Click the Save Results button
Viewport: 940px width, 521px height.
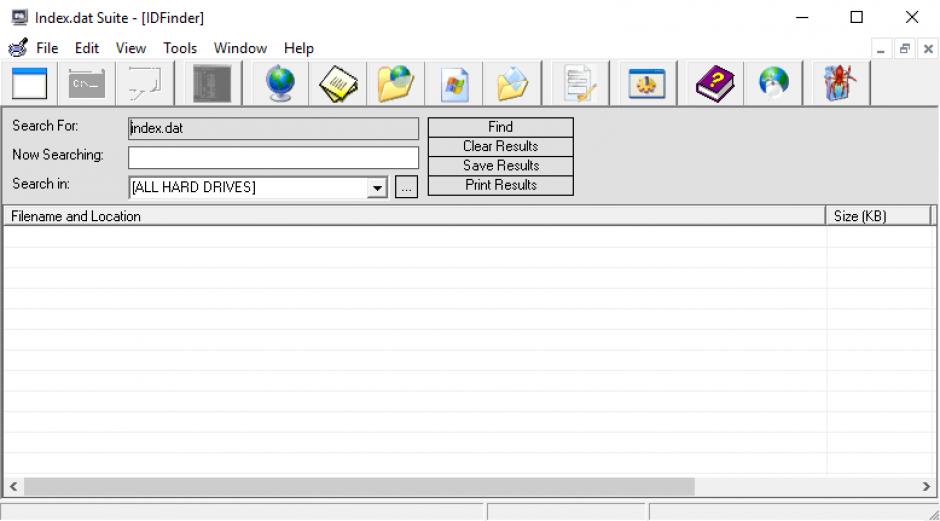(501, 165)
